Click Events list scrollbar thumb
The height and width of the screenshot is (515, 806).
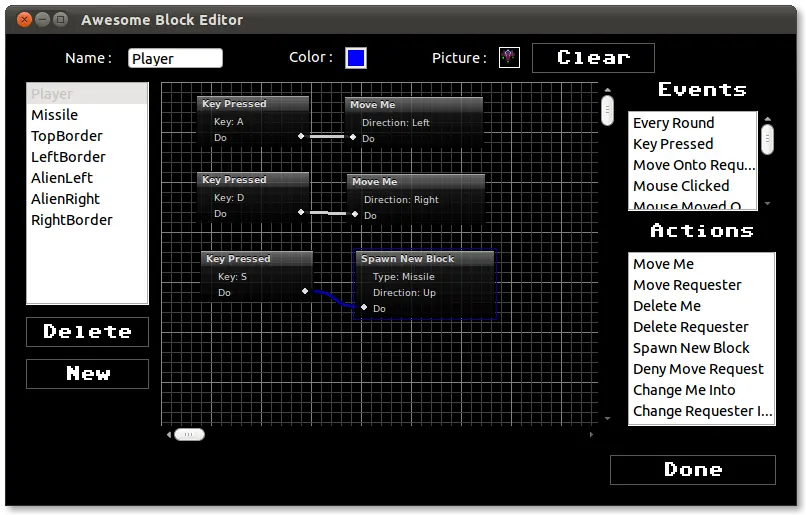point(767,138)
